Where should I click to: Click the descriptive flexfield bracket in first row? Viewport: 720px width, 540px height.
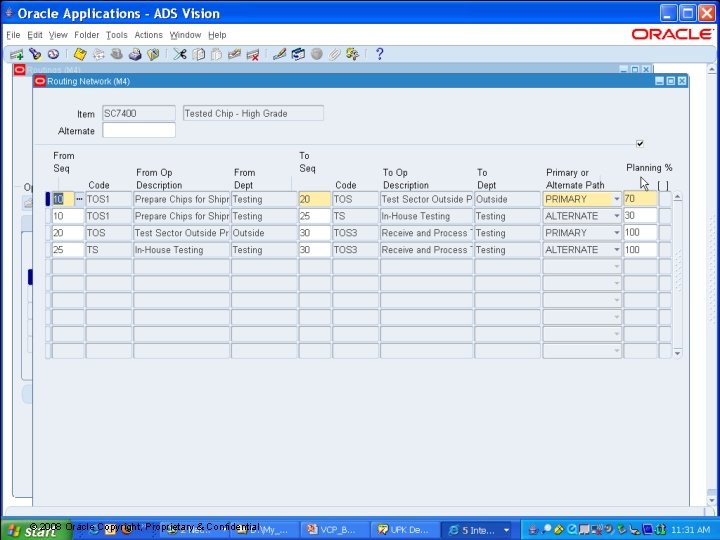pyautogui.click(x=664, y=199)
